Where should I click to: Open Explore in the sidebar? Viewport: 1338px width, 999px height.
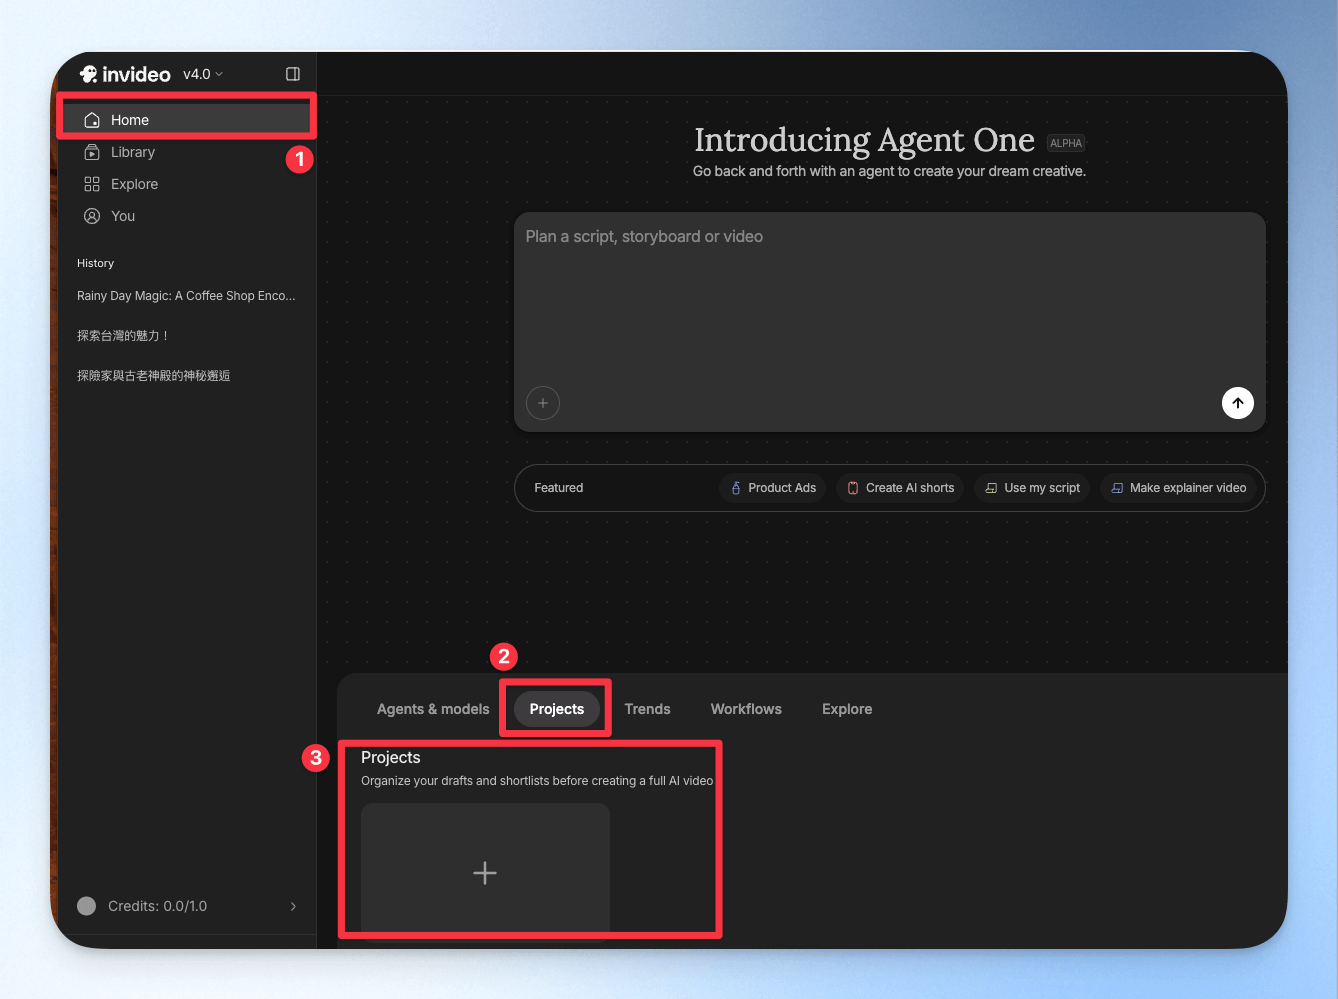pyautogui.click(x=186, y=184)
